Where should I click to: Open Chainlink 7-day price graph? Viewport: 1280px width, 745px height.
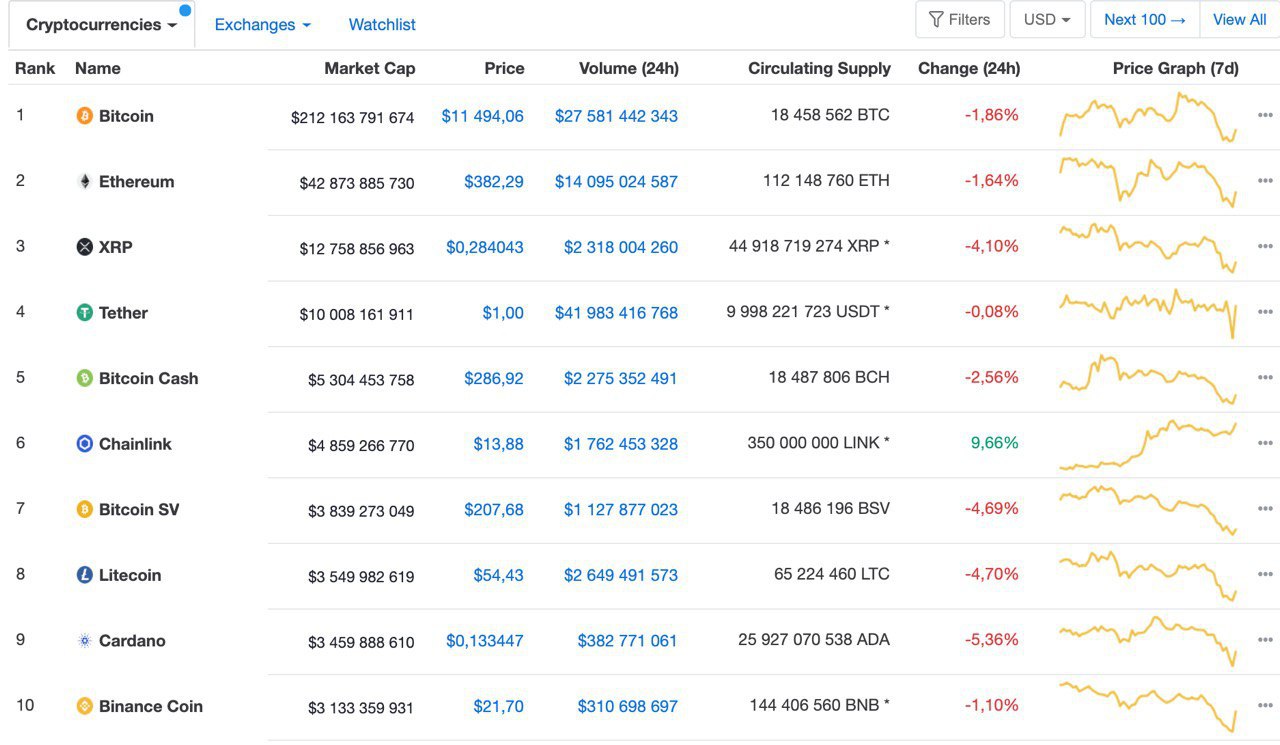point(1149,445)
